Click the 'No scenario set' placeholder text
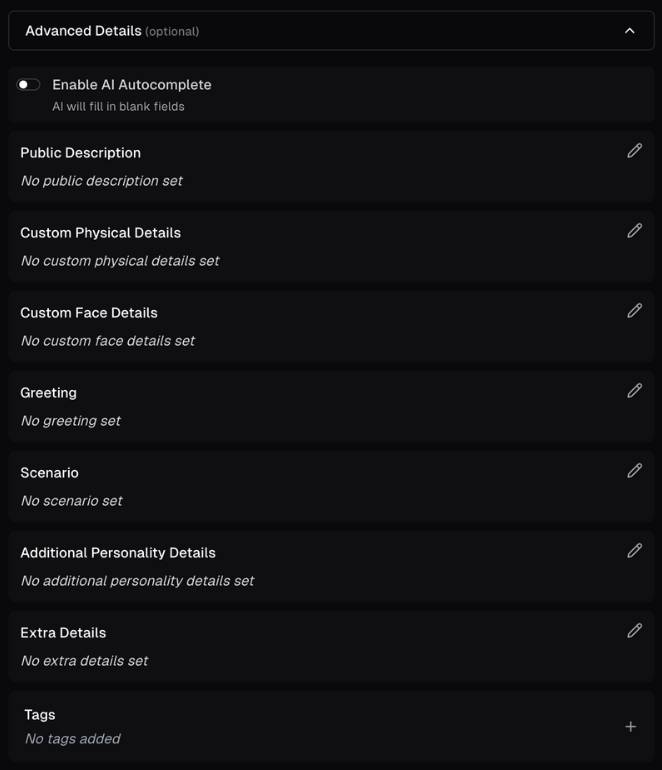This screenshot has width=662, height=770. click(71, 501)
